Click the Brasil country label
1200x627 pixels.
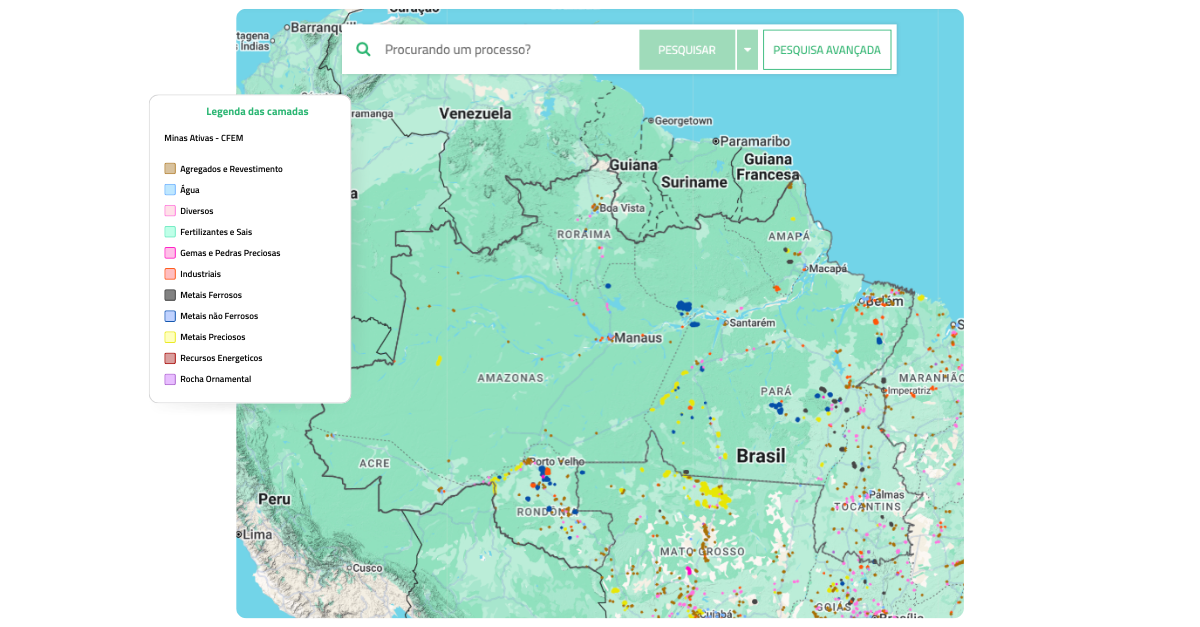coord(761,456)
